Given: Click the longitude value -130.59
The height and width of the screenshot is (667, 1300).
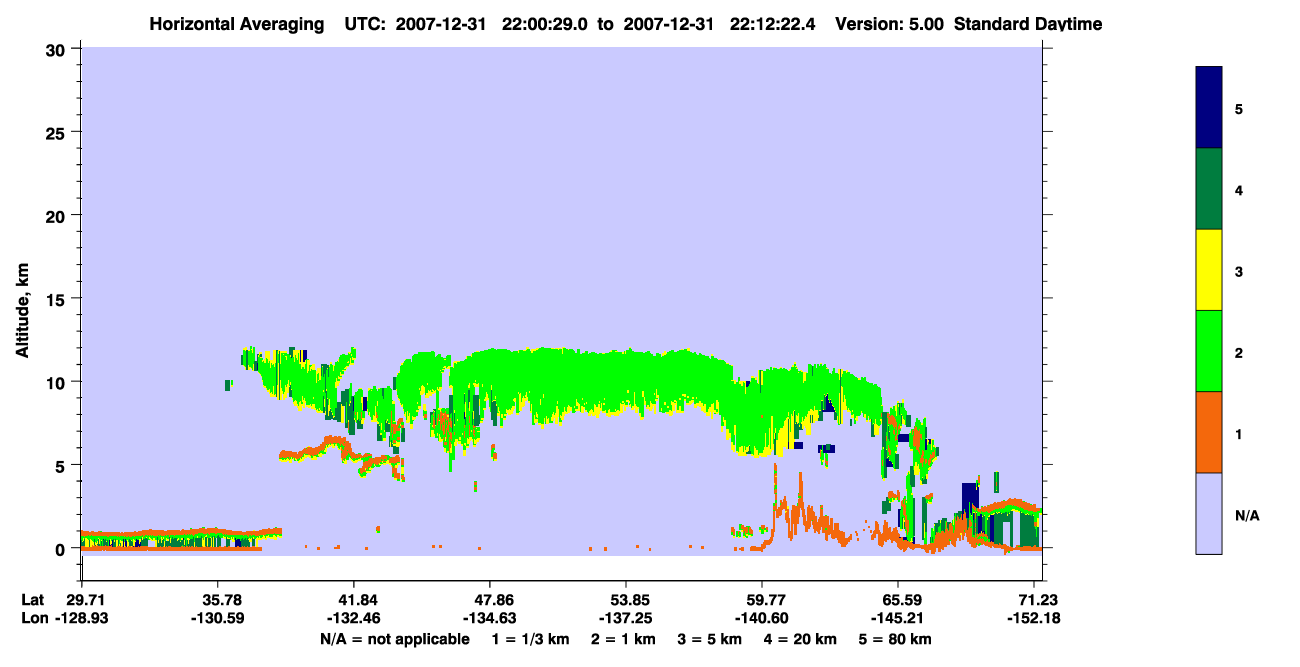Looking at the screenshot, I should (217, 618).
